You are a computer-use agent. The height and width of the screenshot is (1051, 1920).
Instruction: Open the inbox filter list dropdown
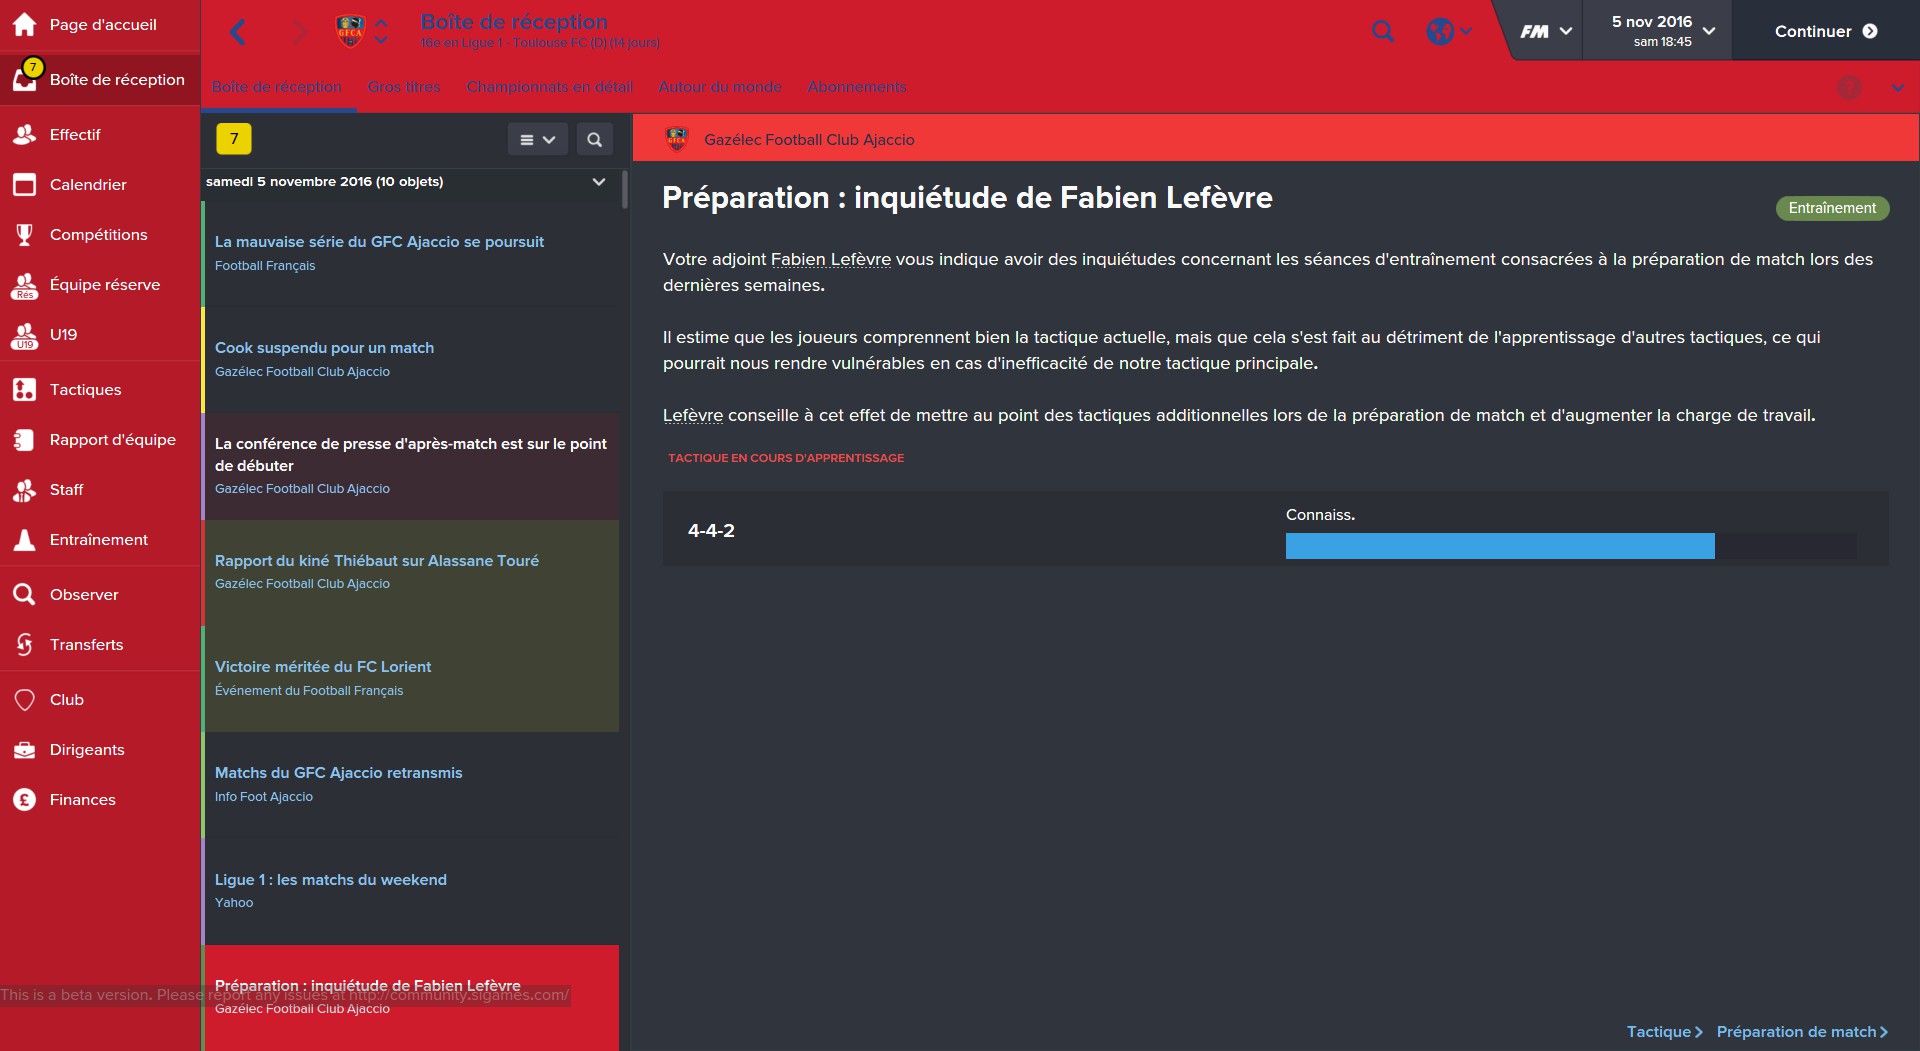tap(538, 139)
